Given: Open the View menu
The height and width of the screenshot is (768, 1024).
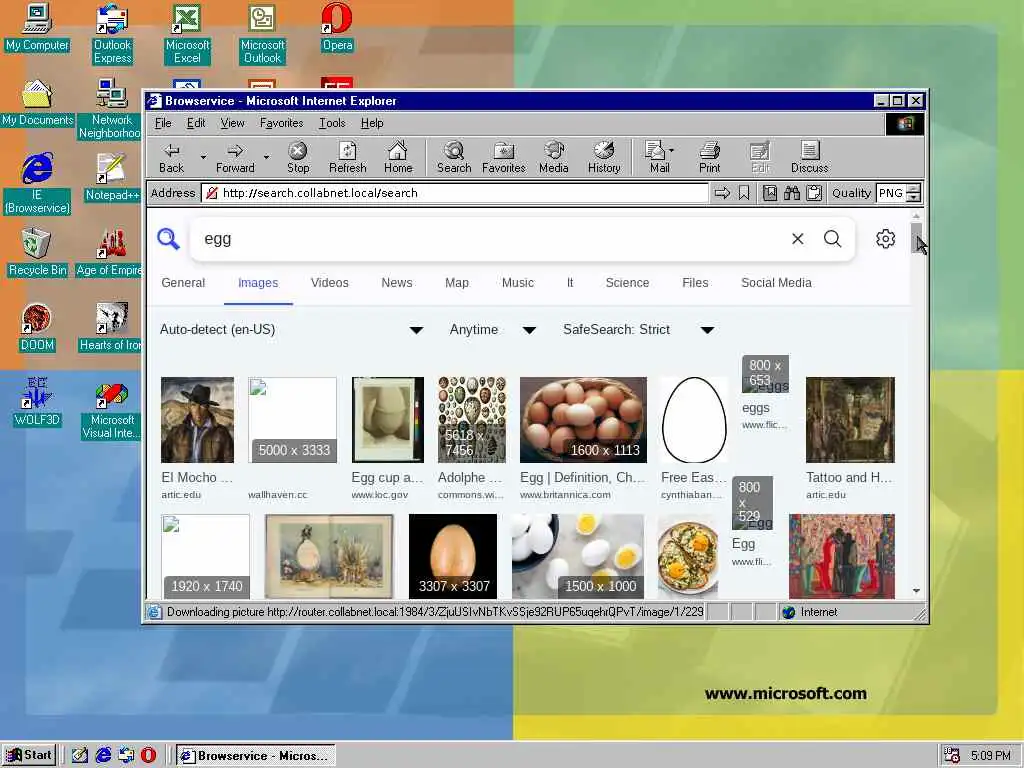Looking at the screenshot, I should 232,123.
